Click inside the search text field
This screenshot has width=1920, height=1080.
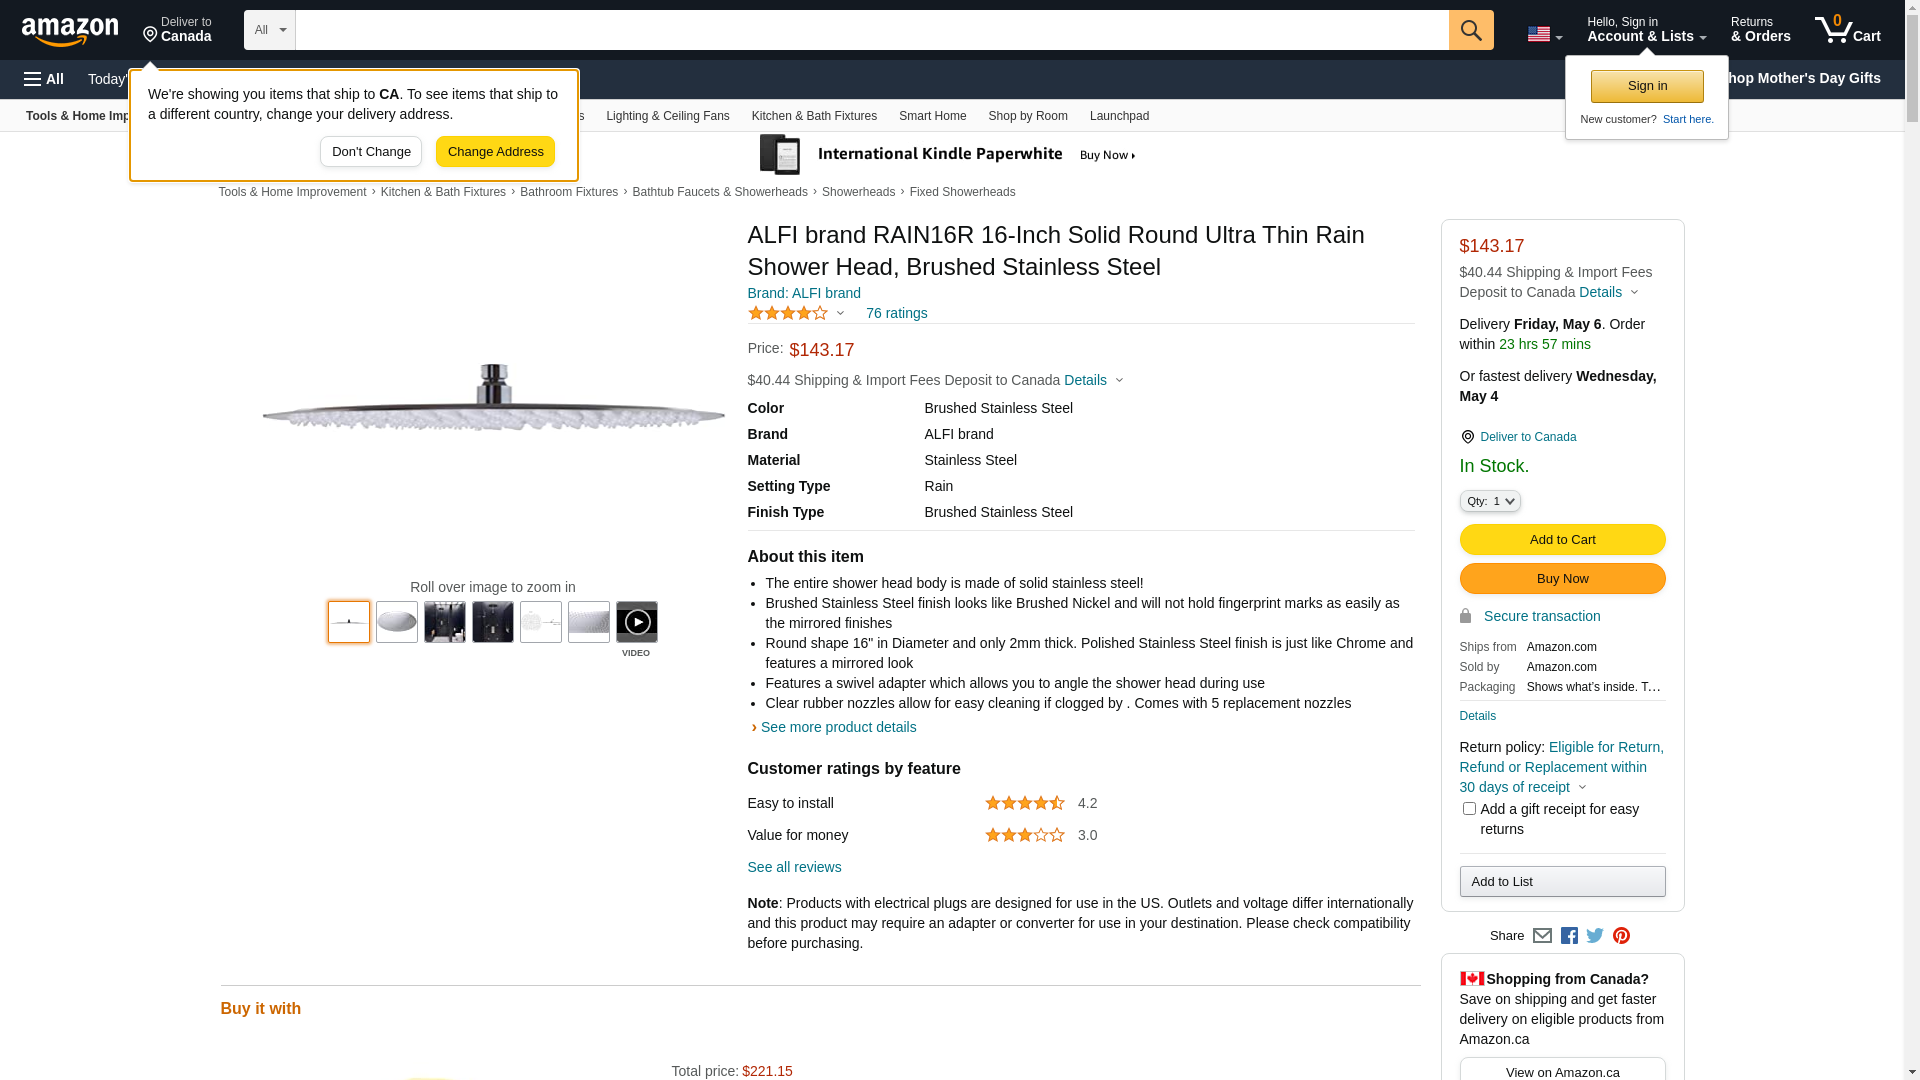[871, 30]
